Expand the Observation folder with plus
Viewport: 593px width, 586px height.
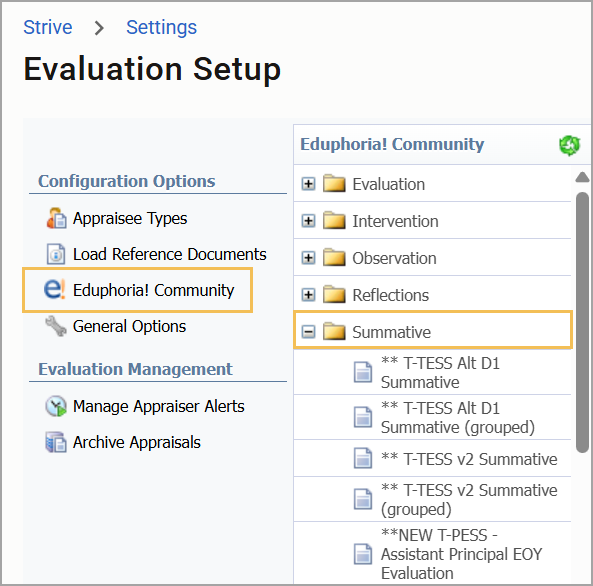(308, 258)
